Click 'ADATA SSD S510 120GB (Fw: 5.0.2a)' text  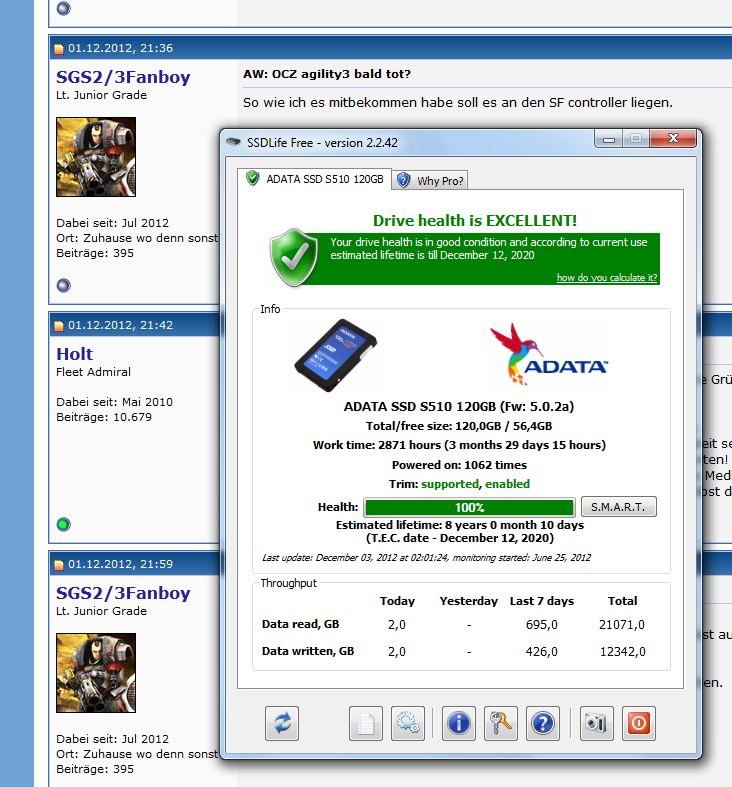click(x=459, y=407)
